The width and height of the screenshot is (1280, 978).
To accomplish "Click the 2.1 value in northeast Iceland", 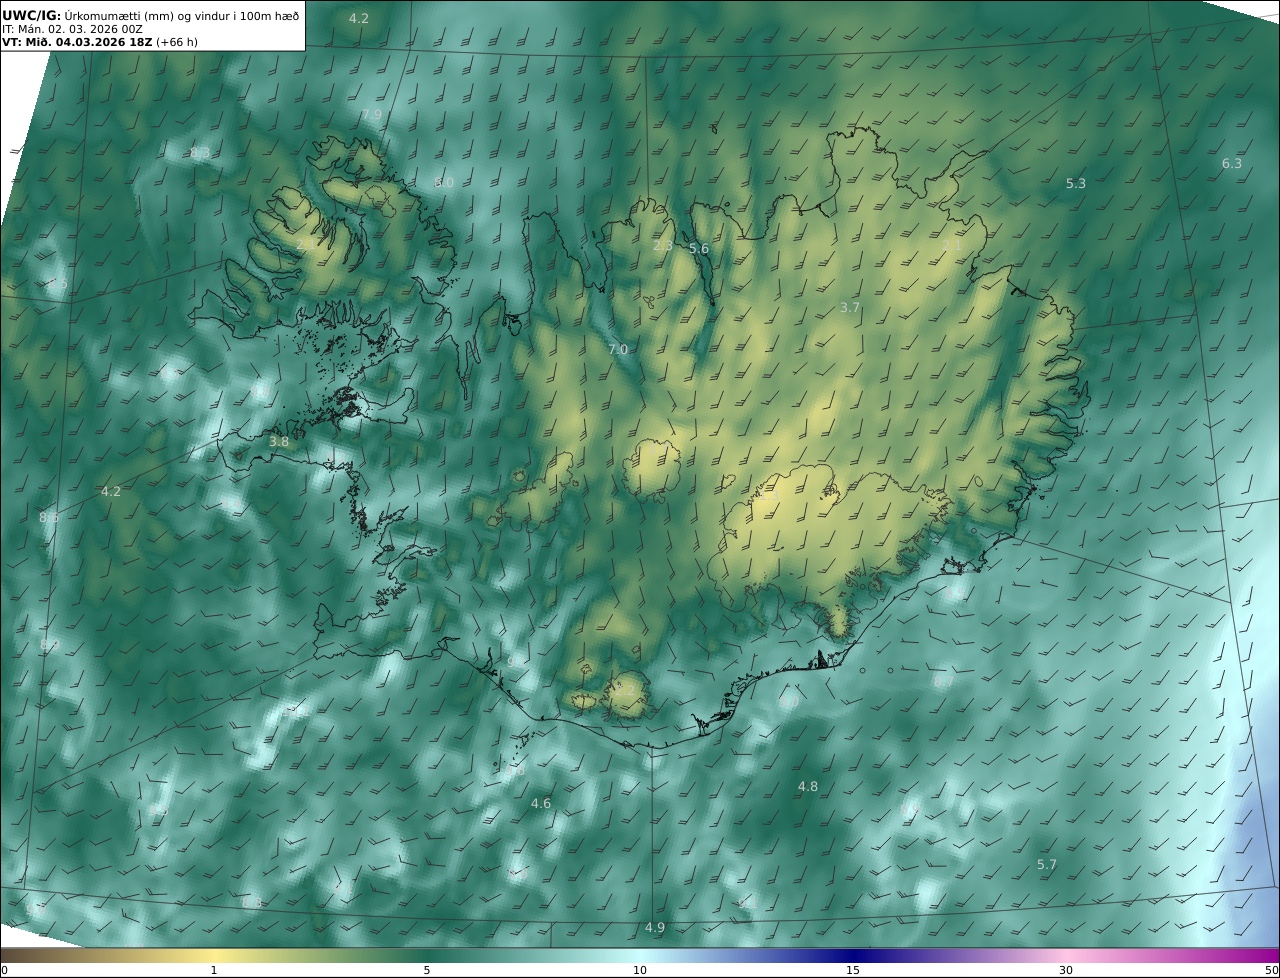I will point(952,245).
